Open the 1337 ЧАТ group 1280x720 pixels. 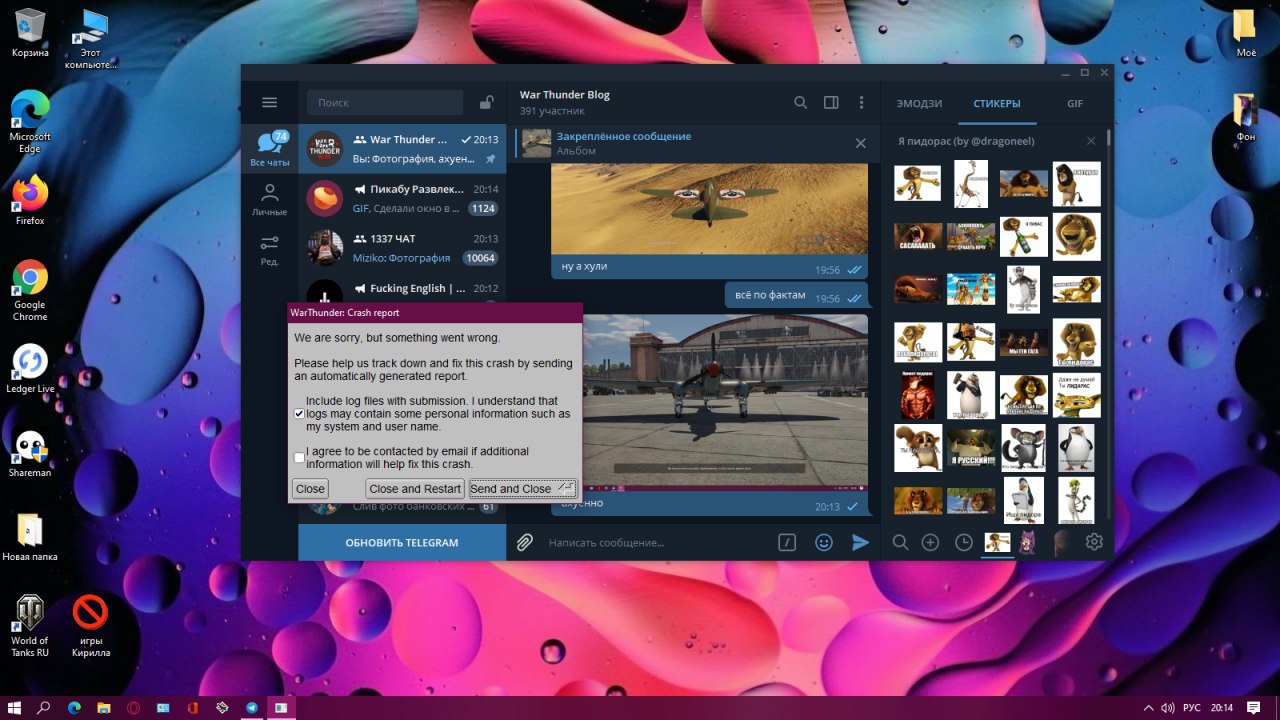point(402,248)
